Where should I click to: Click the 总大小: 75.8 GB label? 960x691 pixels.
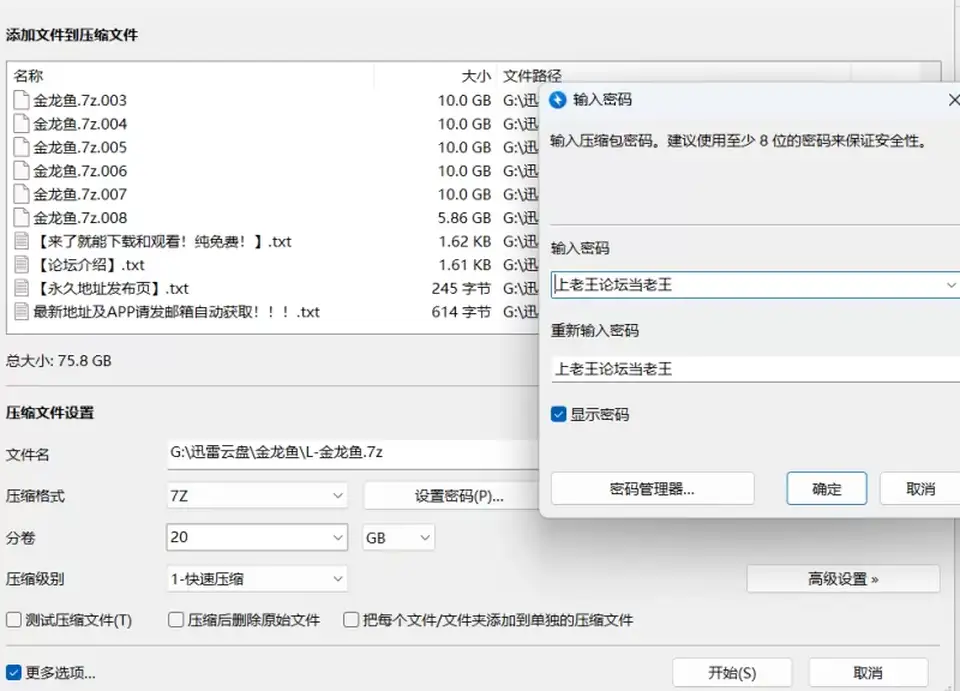59,360
